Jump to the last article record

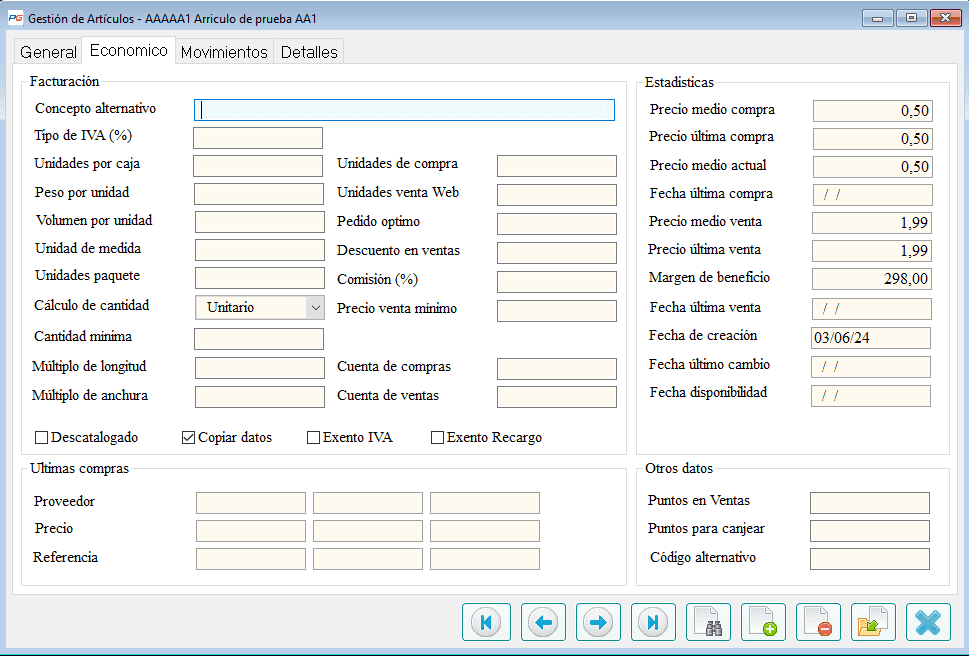pyautogui.click(x=653, y=622)
